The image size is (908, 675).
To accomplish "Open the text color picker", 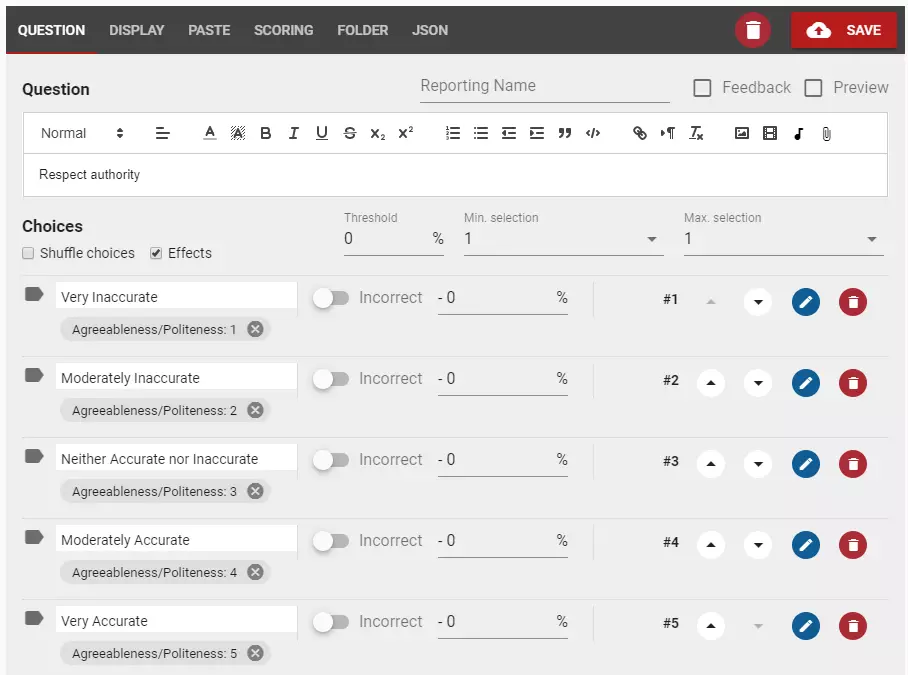I will [210, 133].
